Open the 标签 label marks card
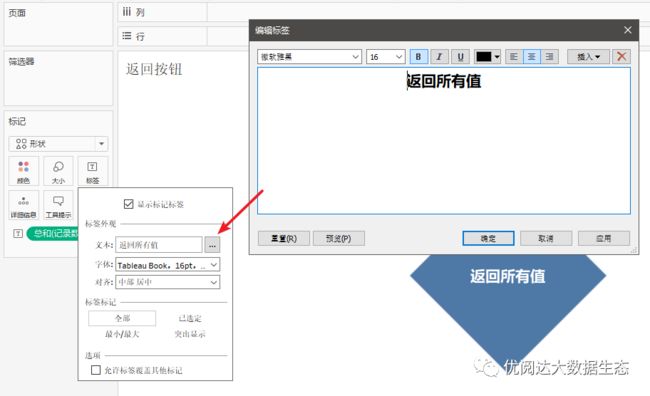Viewport: 650px width, 396px height. (x=92, y=171)
